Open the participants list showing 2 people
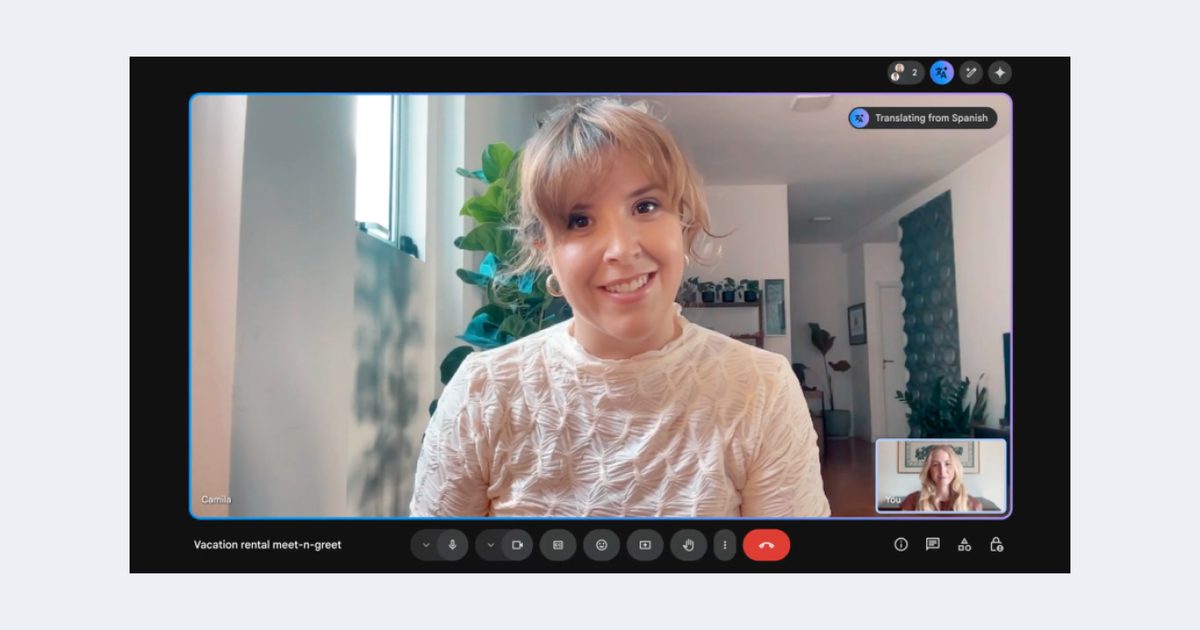The image size is (1200, 630). point(905,73)
